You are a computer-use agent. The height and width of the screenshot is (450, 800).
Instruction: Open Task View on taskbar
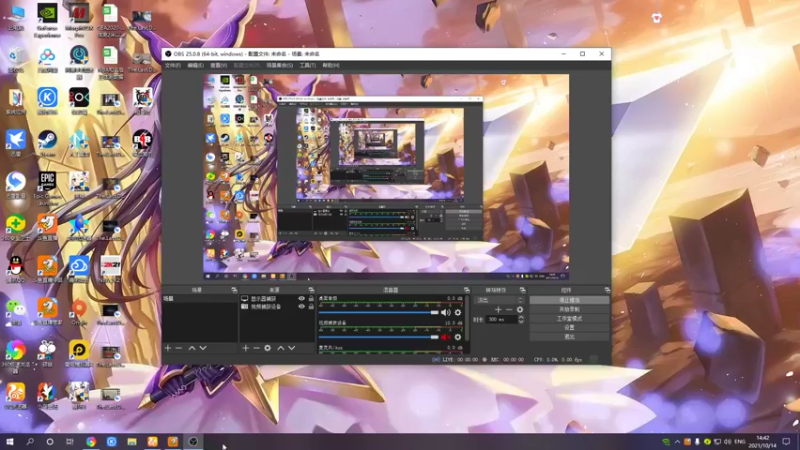coord(70,442)
